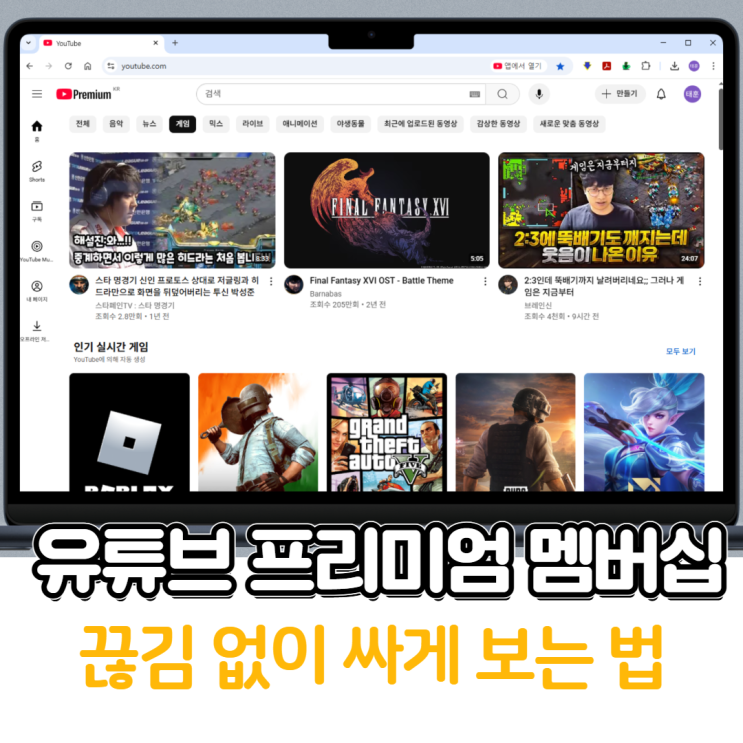743x743 pixels.
Task: Open the Grand Theft Auto V game card
Action: point(387,432)
